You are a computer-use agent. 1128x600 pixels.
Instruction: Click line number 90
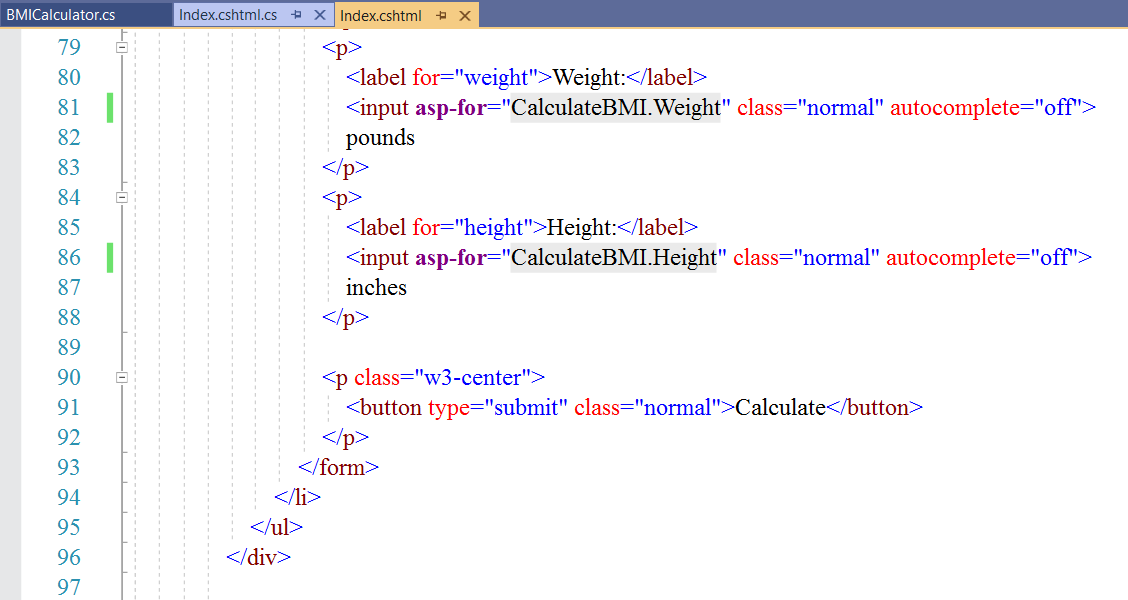69,378
